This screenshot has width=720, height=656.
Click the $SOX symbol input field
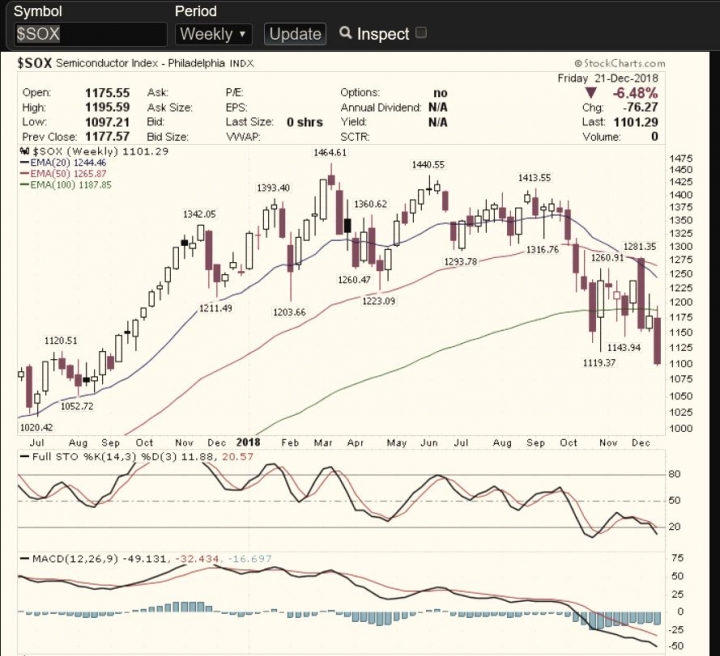click(x=91, y=34)
